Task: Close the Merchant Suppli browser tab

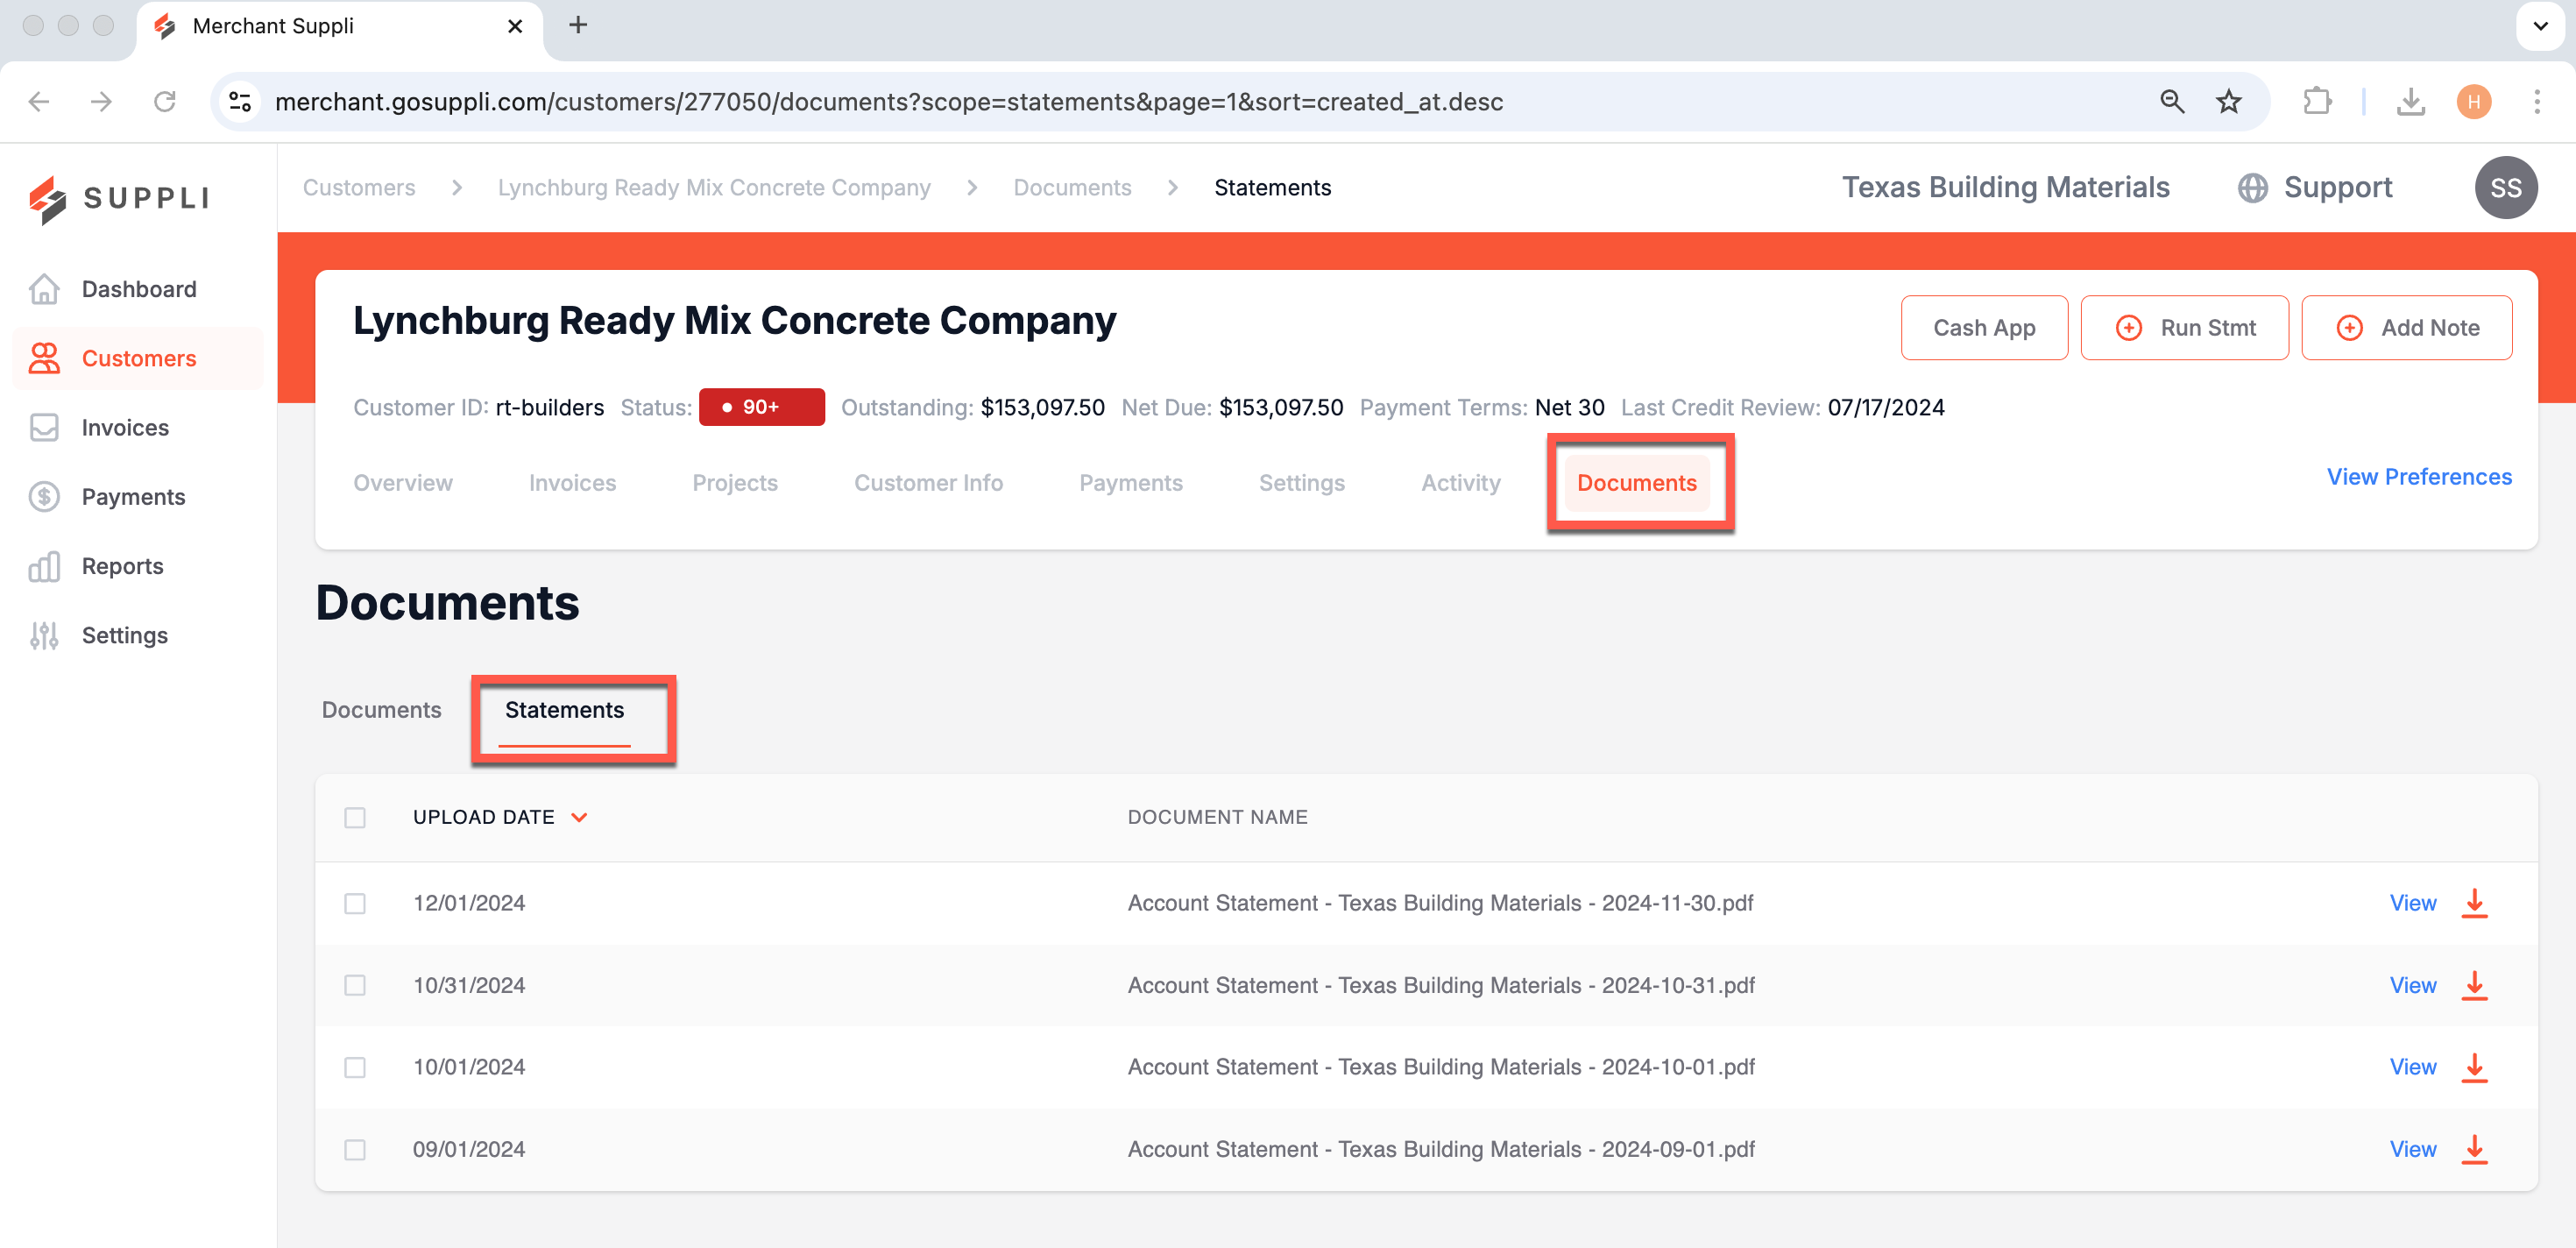Action: coord(515,26)
